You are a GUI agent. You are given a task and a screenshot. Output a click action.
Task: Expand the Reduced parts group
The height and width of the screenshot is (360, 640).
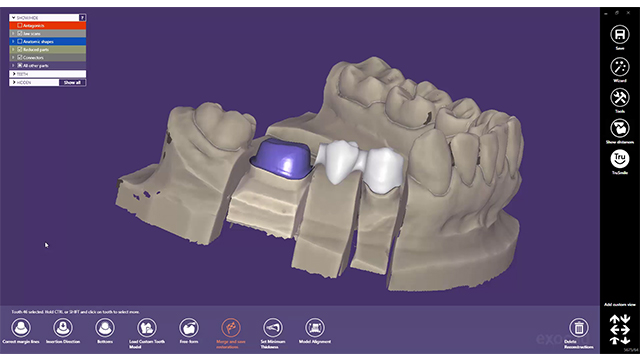13,49
